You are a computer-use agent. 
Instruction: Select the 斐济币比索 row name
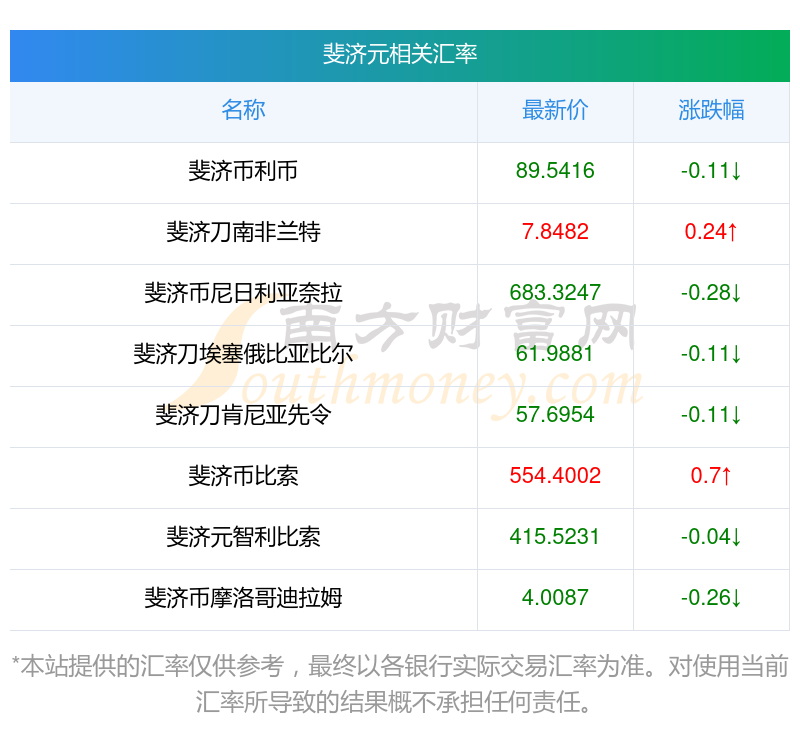click(243, 476)
